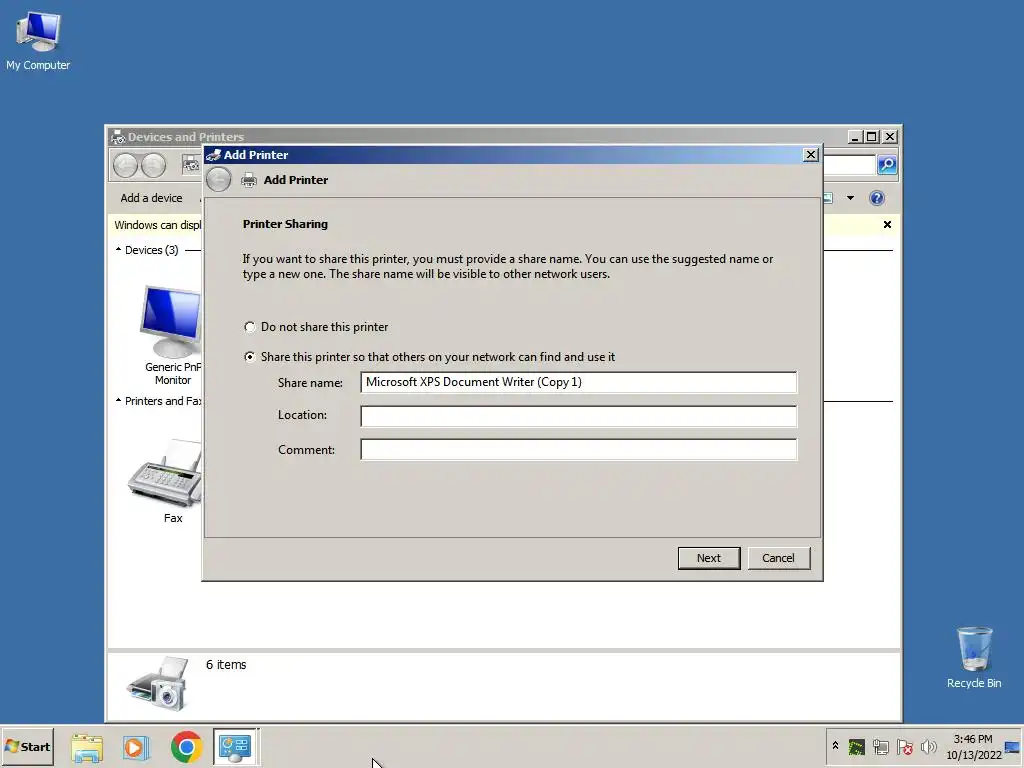1024x768 pixels.
Task: Dismiss the yellow information bar
Action: tap(887, 224)
